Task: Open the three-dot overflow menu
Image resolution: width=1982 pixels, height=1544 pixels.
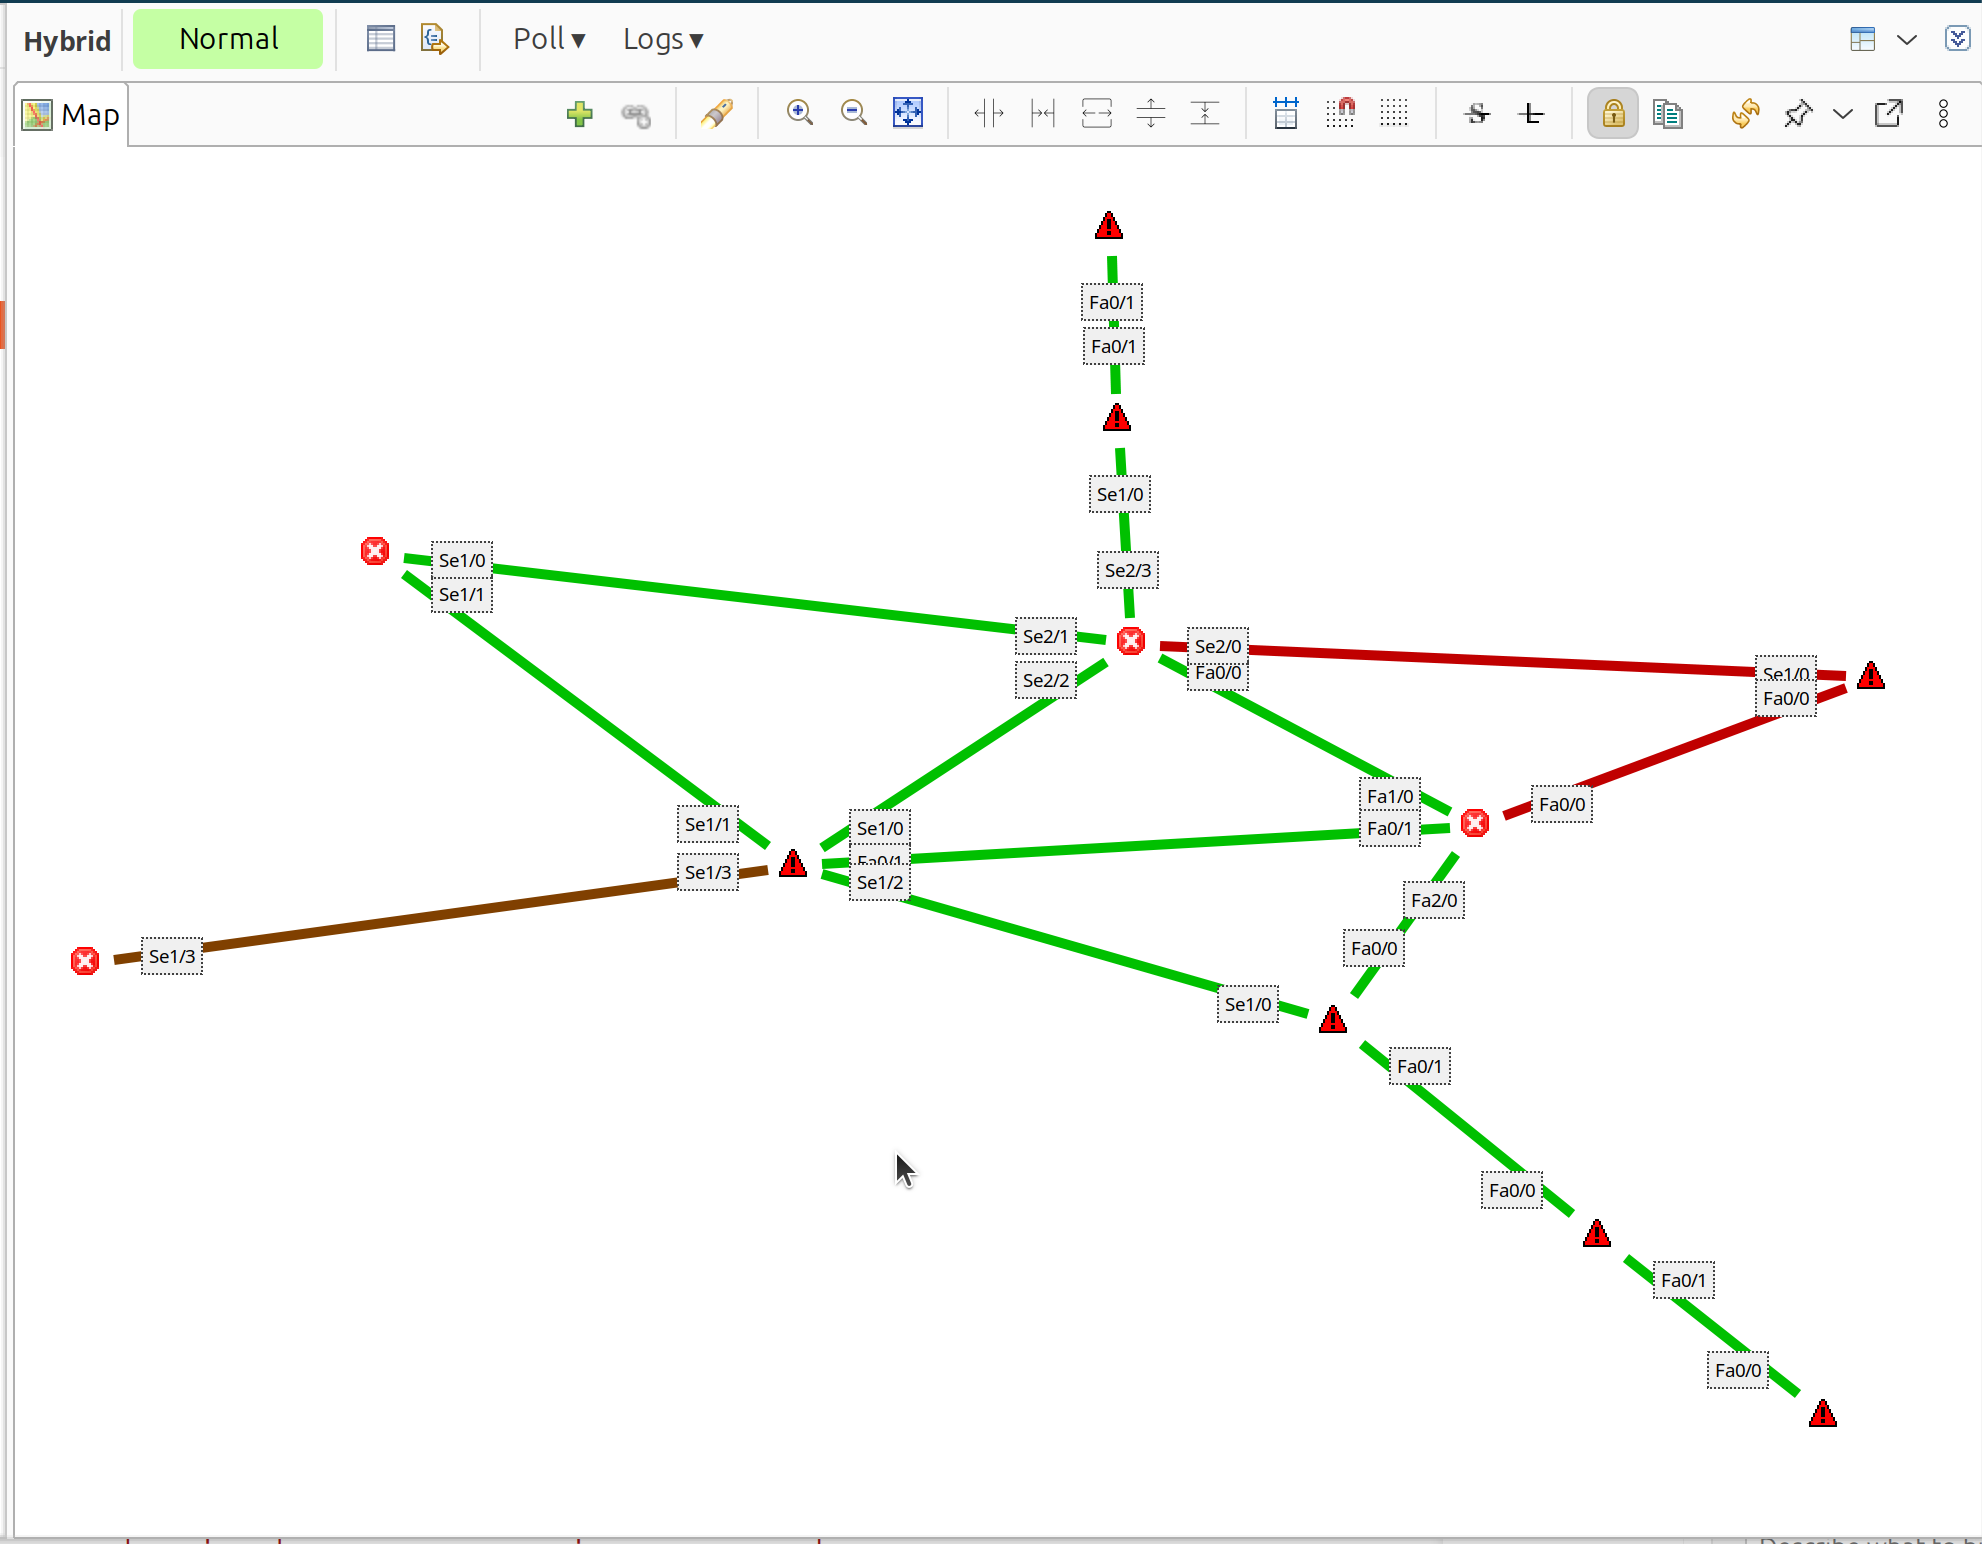Action: point(1943,114)
